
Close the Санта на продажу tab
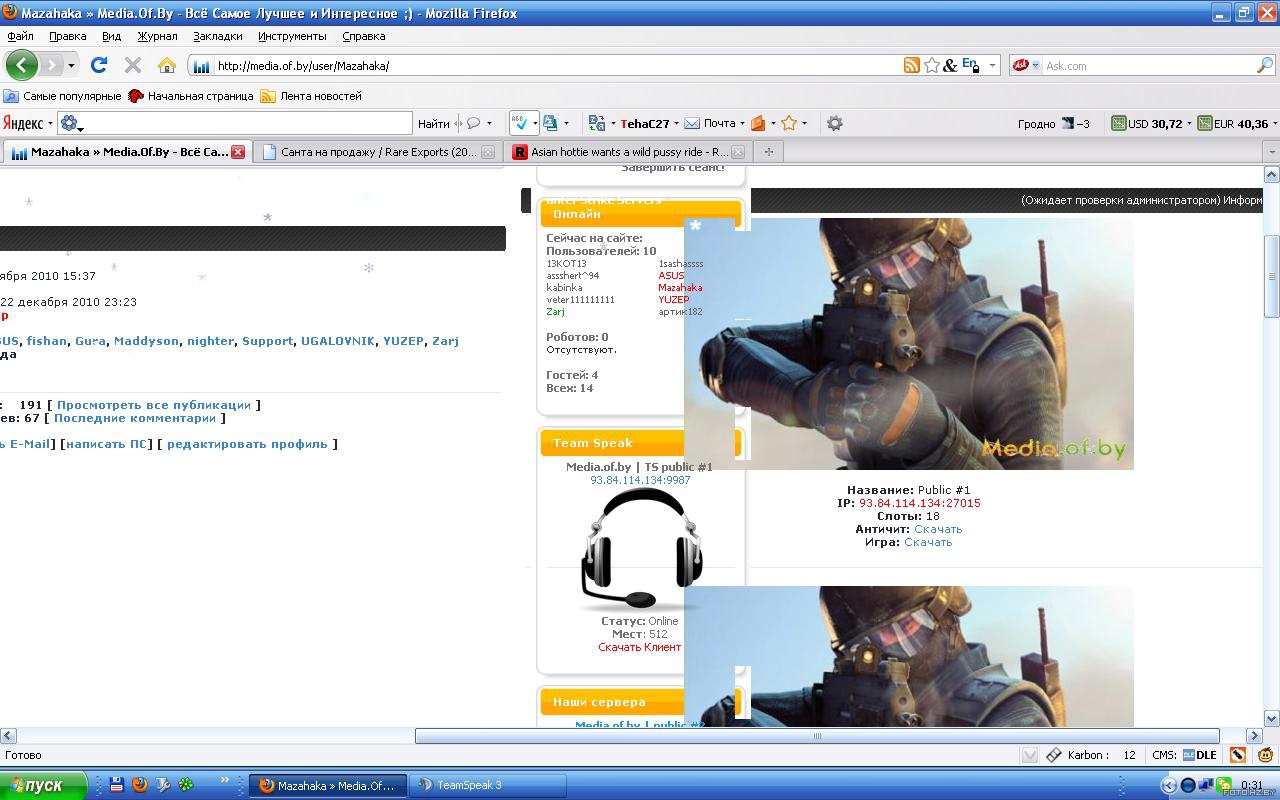point(488,152)
